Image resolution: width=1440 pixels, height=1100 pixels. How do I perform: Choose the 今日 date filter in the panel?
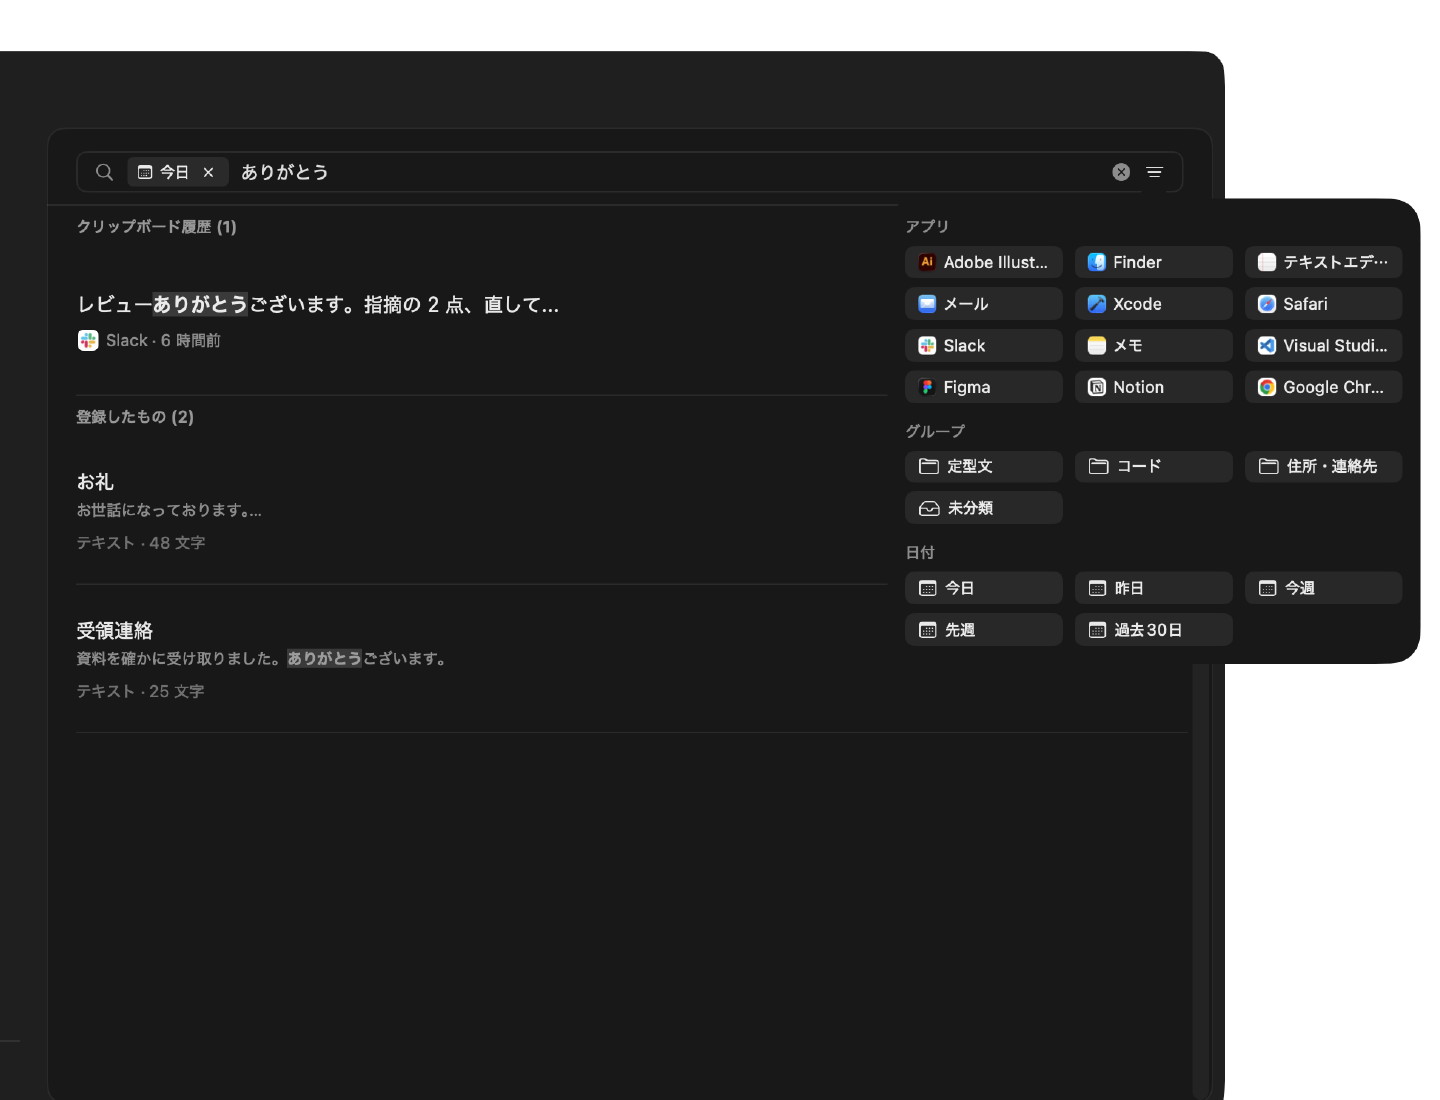coord(984,588)
